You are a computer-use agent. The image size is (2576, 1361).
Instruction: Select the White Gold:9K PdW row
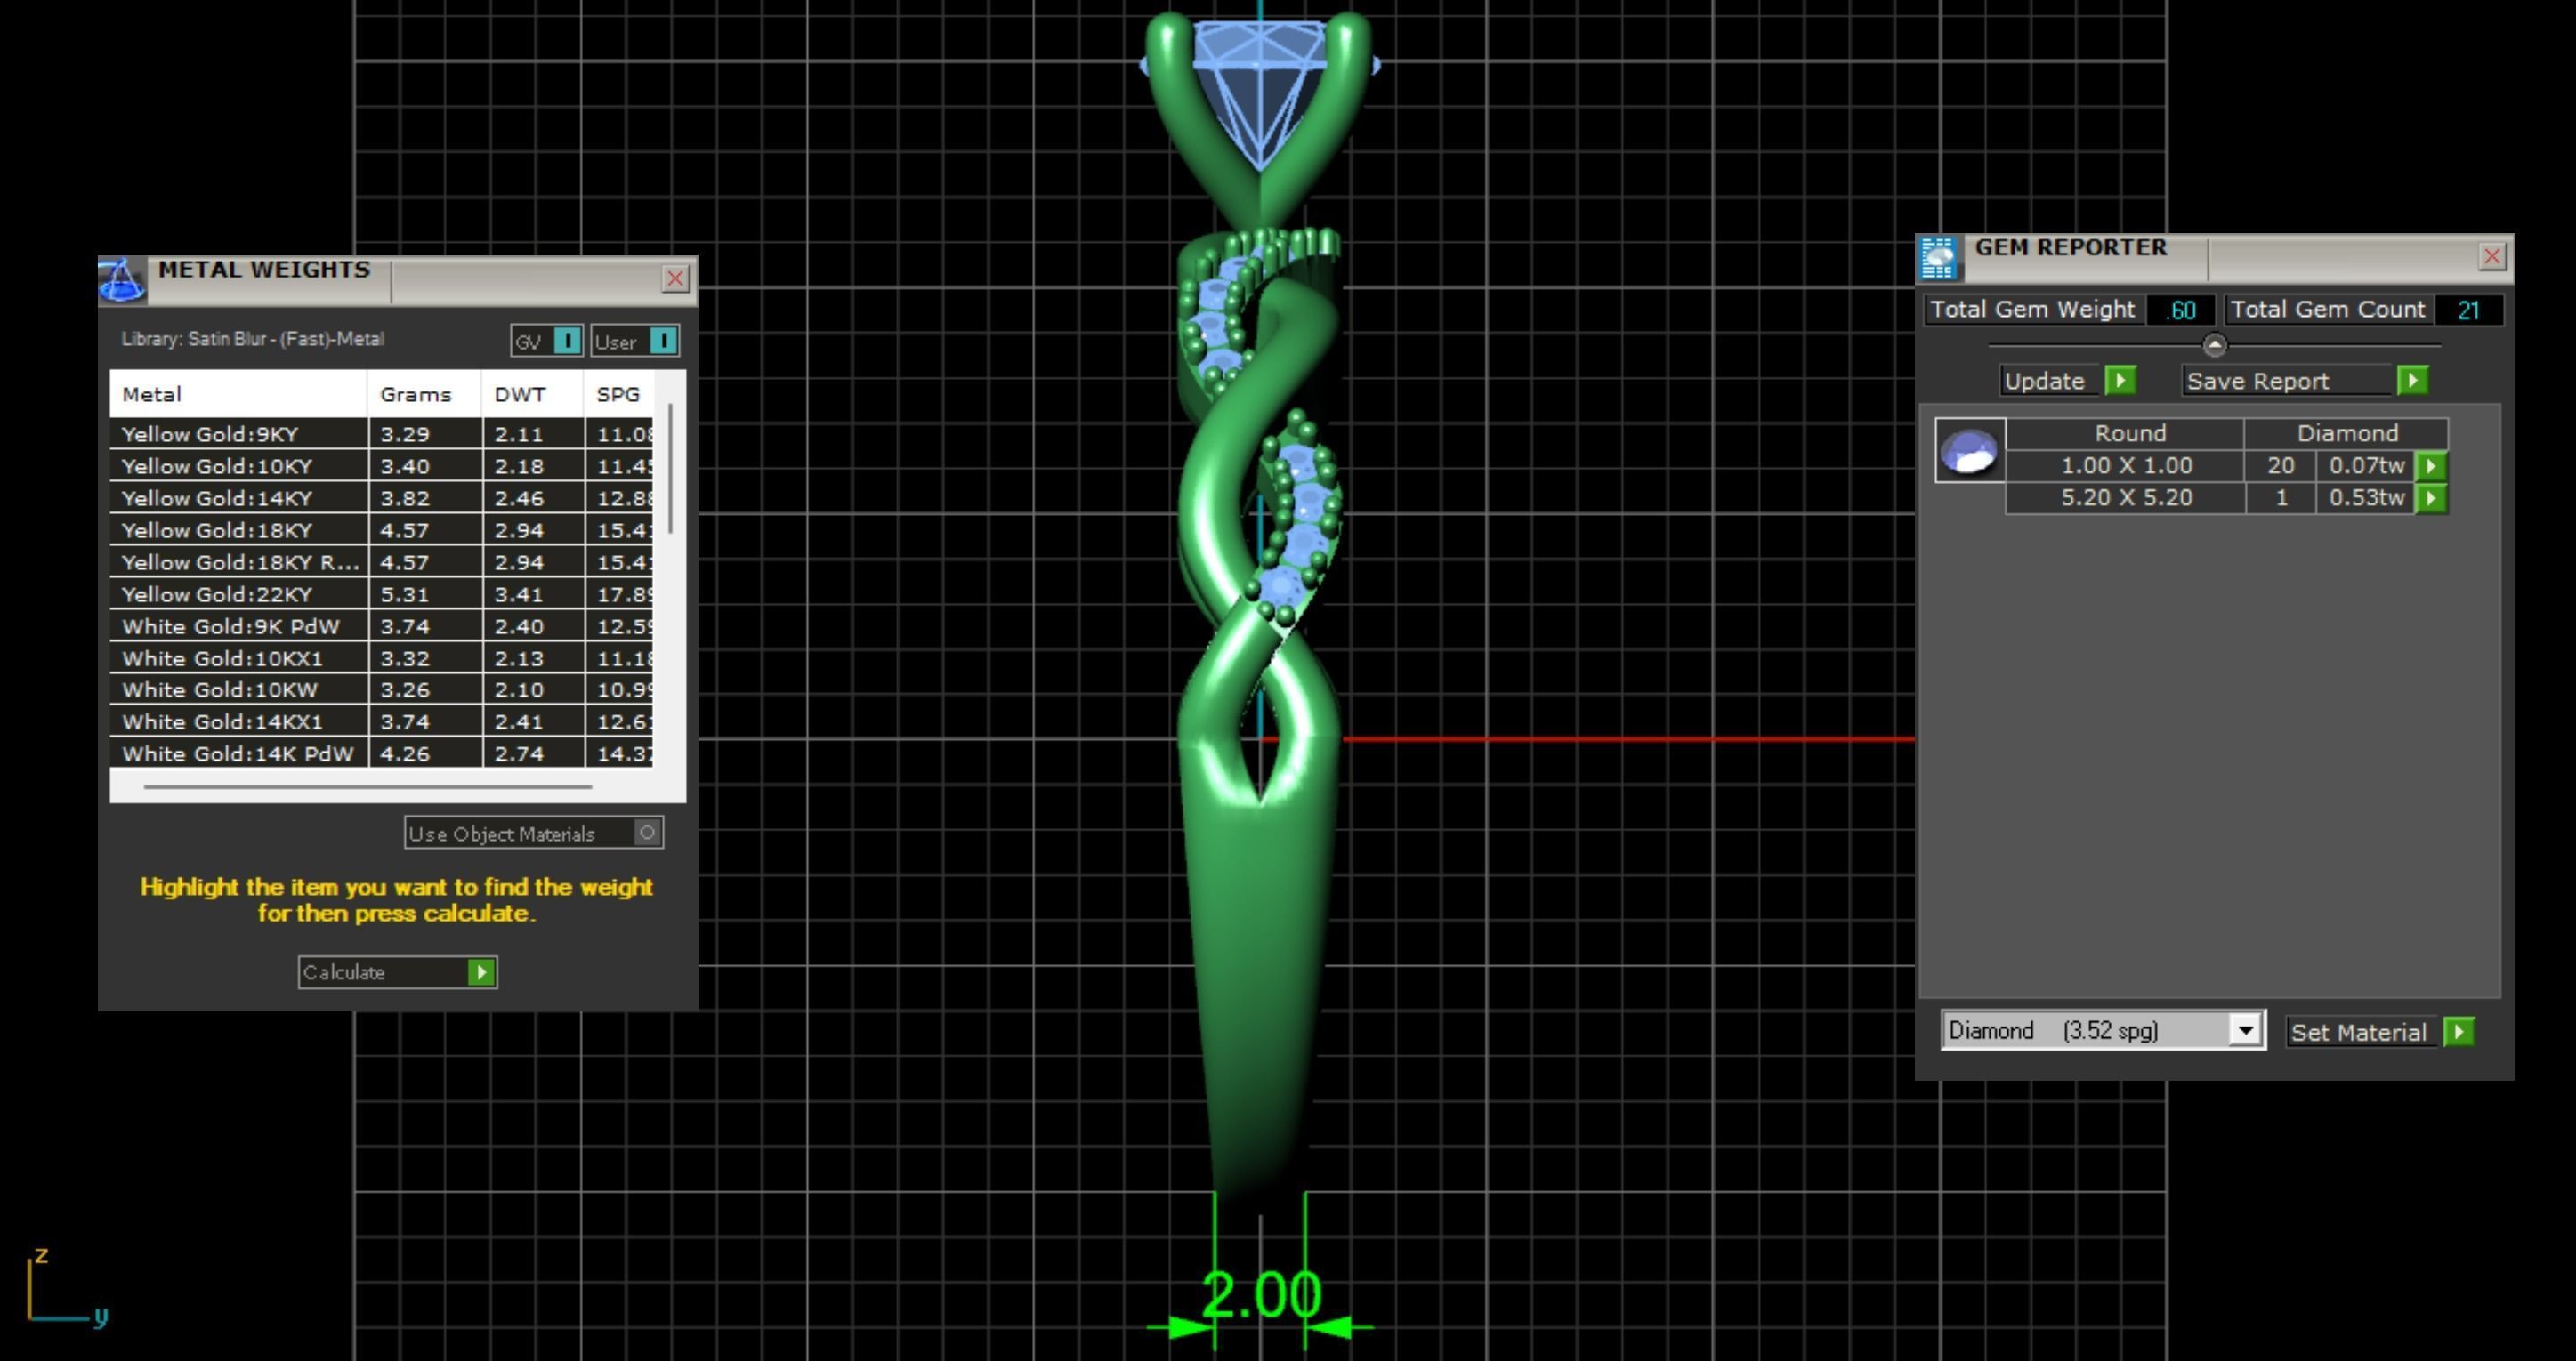coord(381,626)
